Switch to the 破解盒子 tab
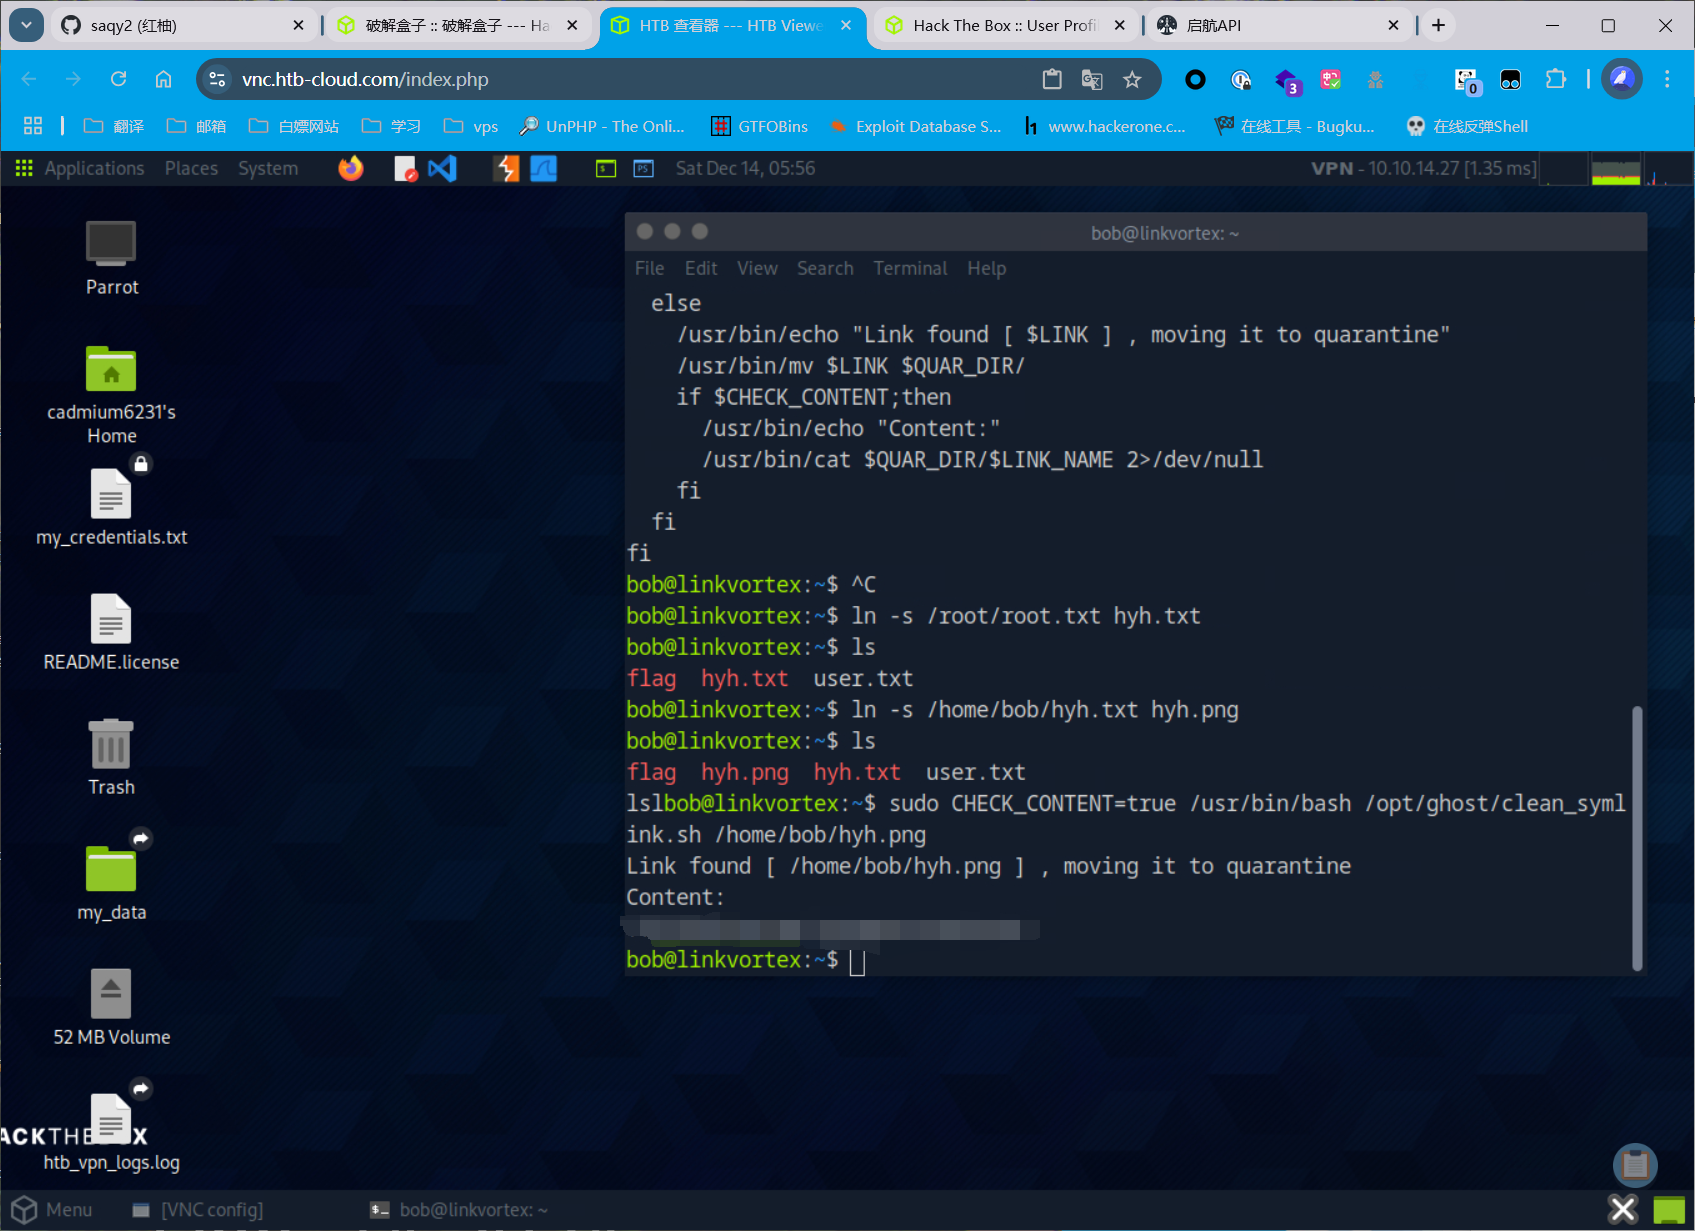This screenshot has height=1231, width=1695. [457, 25]
